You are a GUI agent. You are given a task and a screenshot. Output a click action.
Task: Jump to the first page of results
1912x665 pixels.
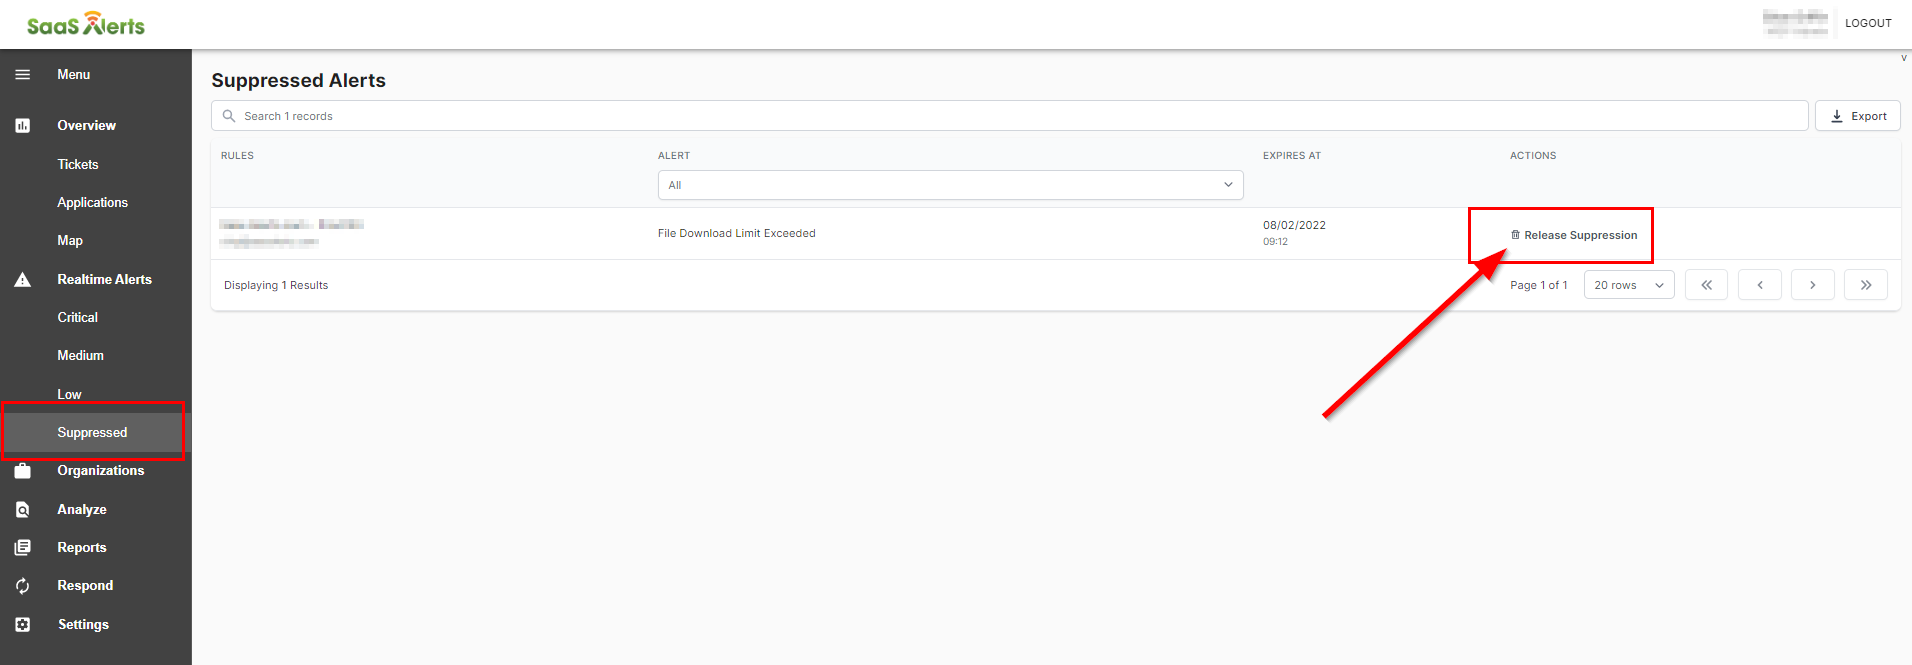1706,285
